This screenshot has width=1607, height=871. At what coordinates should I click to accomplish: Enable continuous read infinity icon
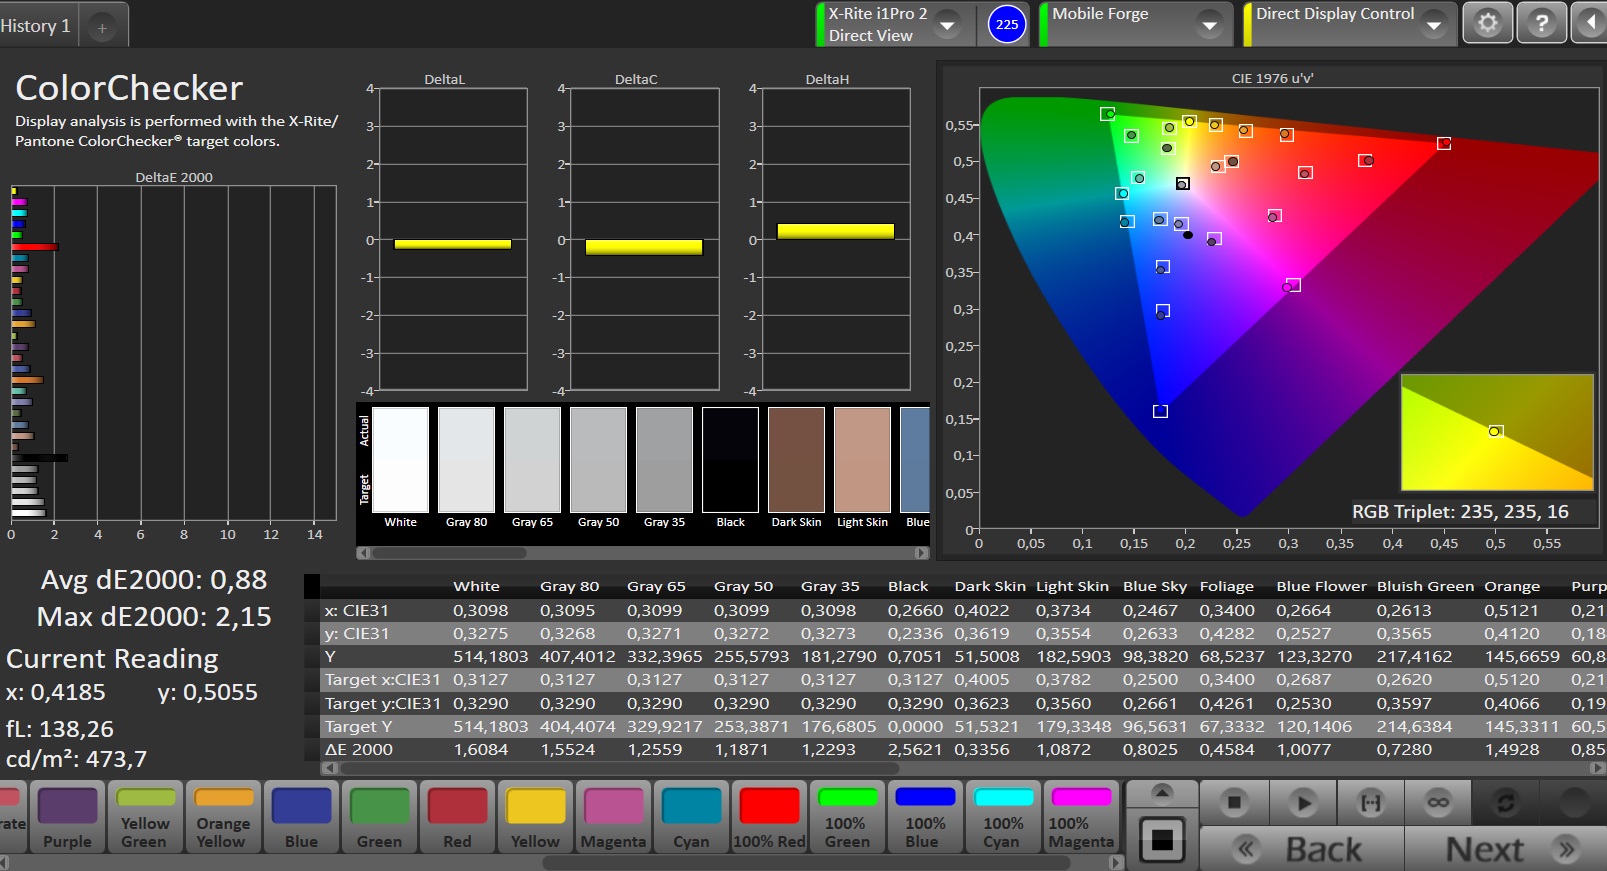1438,802
